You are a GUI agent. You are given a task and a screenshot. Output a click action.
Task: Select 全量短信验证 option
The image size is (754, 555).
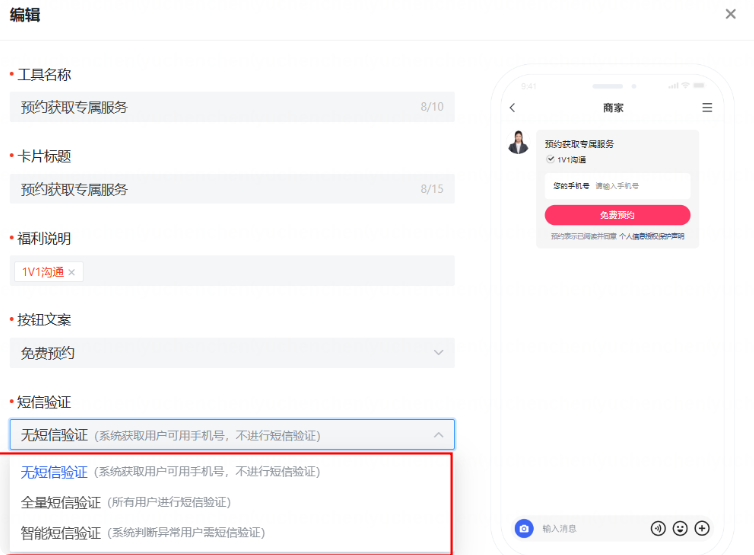pyautogui.click(x=231, y=503)
